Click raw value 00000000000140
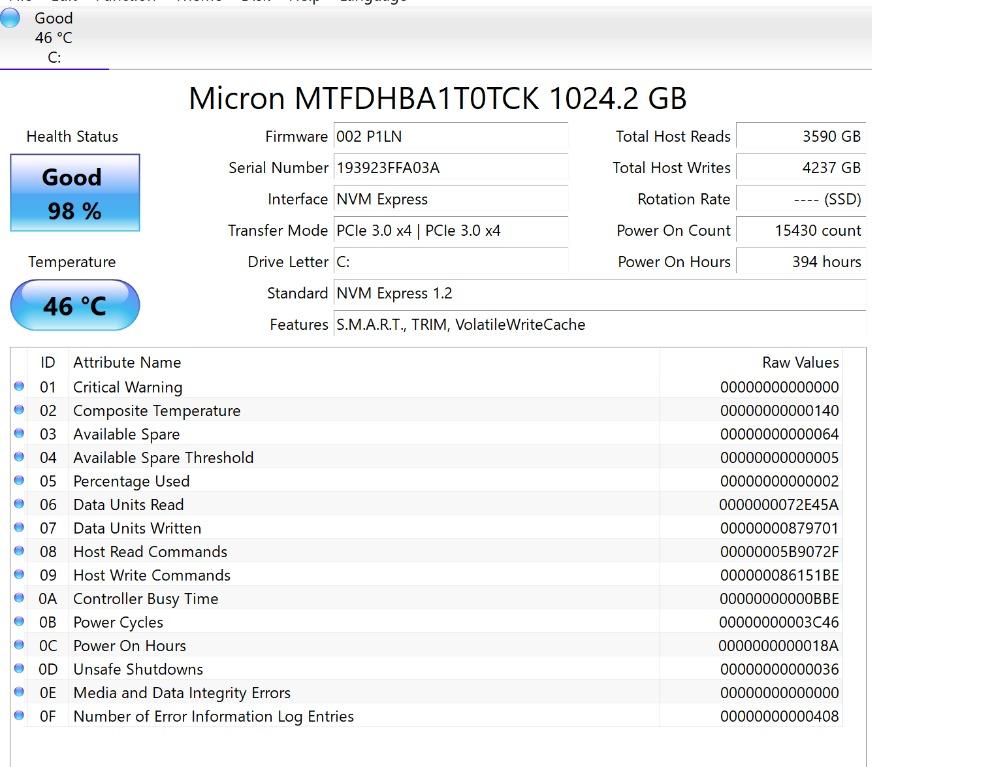1003x767 pixels. (779, 411)
